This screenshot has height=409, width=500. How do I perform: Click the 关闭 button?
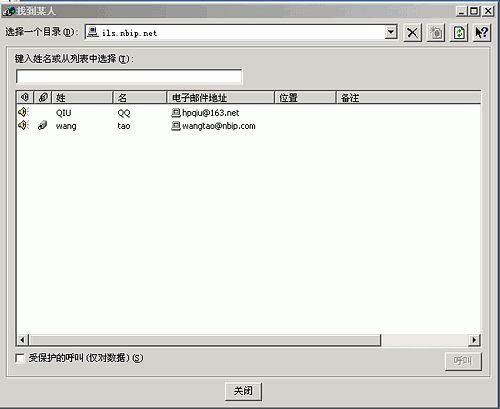[x=243, y=391]
